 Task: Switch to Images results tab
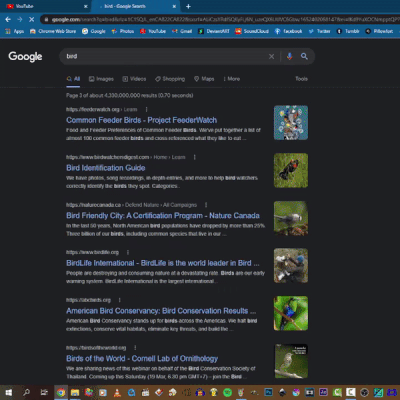[101, 79]
